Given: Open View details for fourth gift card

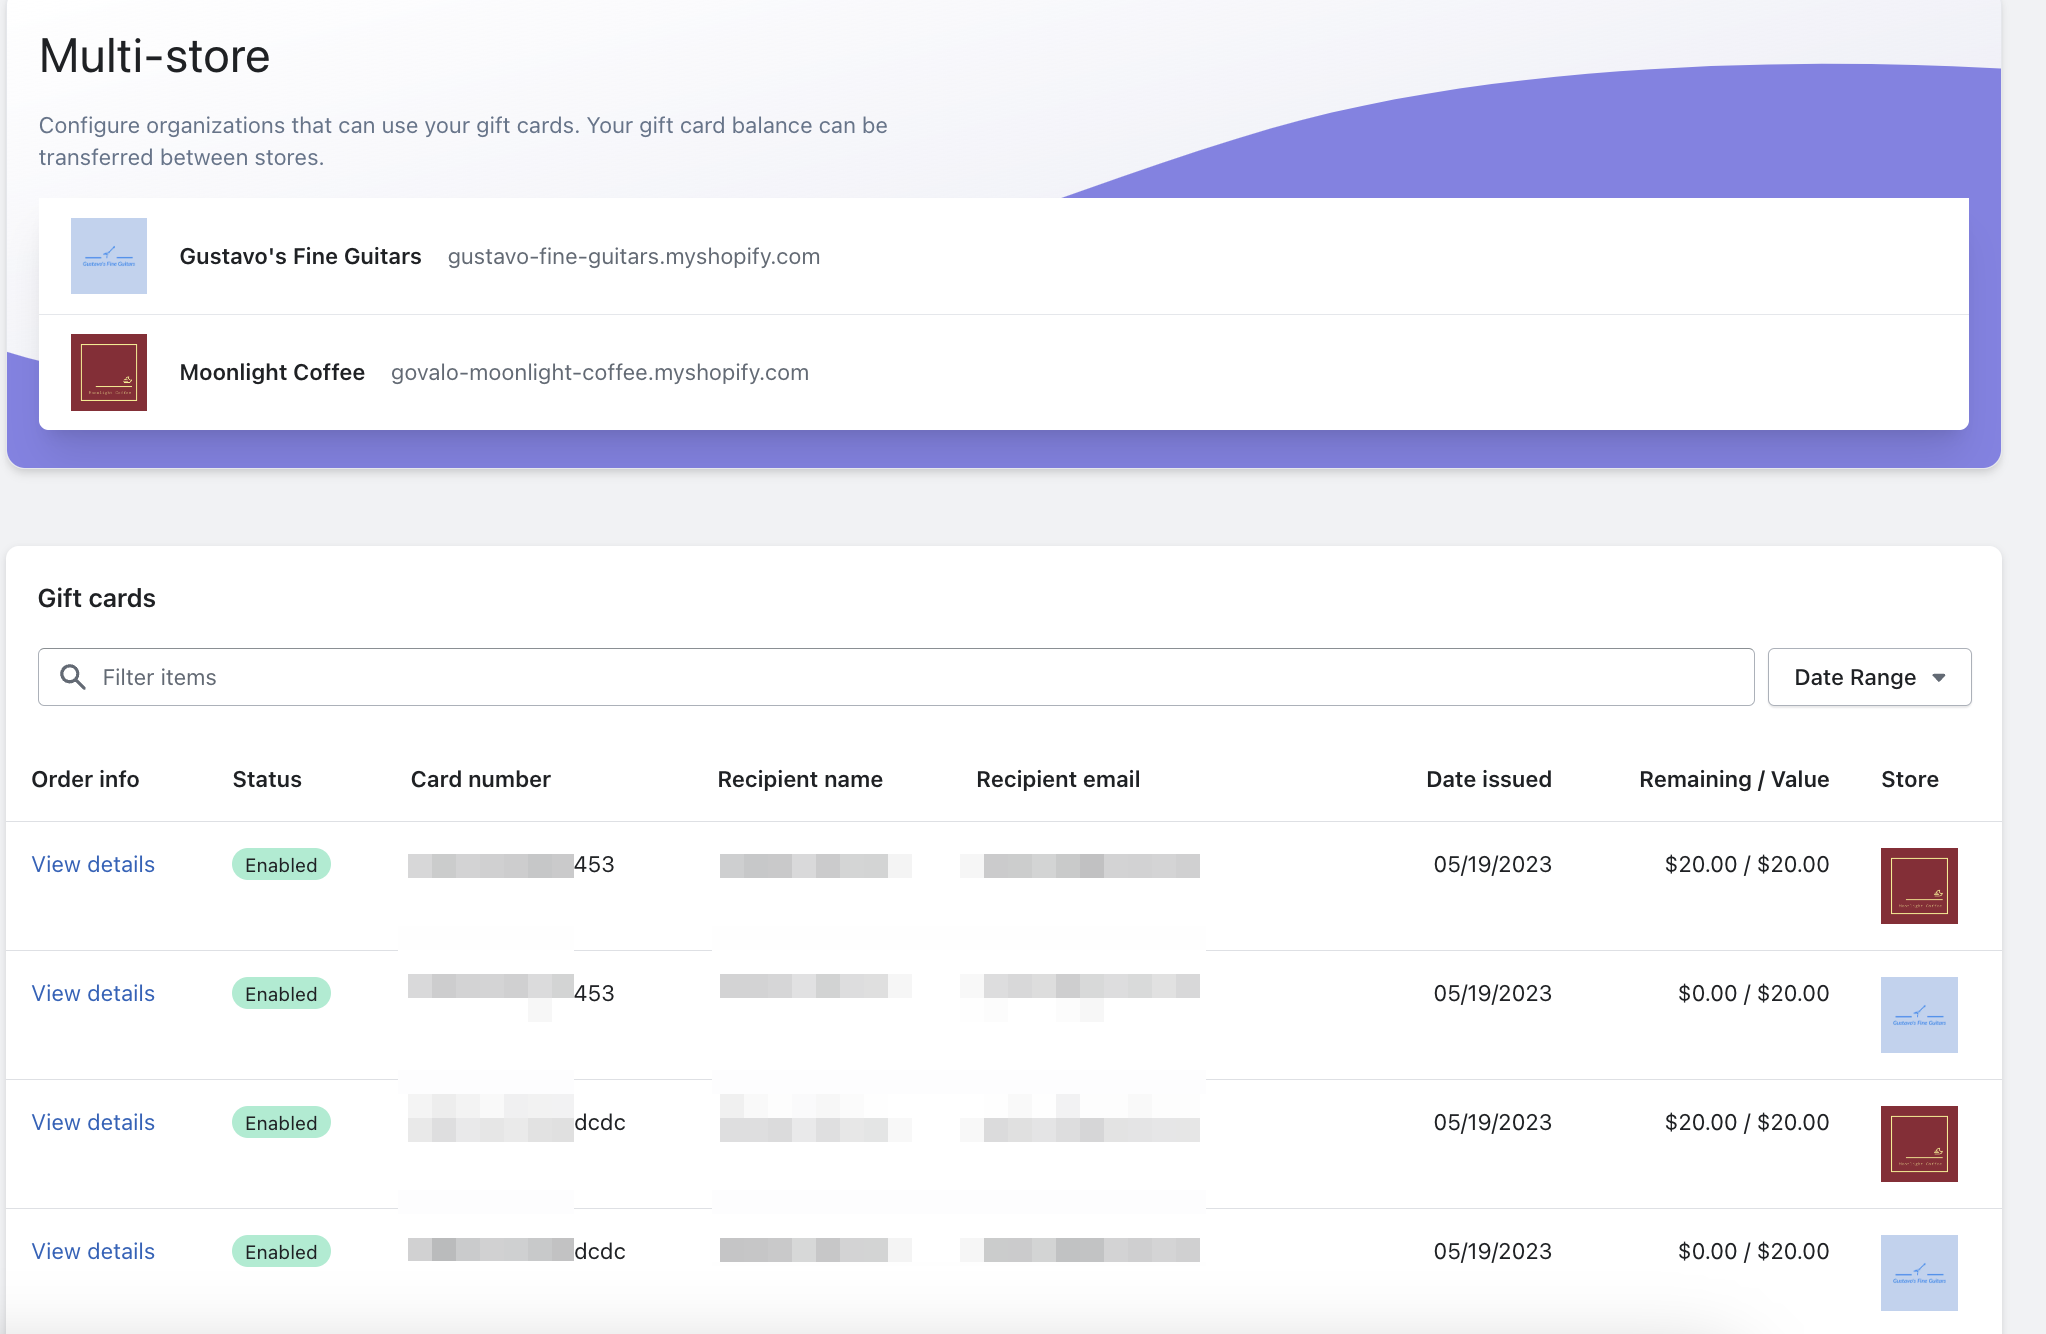Looking at the screenshot, I should click(x=93, y=1251).
